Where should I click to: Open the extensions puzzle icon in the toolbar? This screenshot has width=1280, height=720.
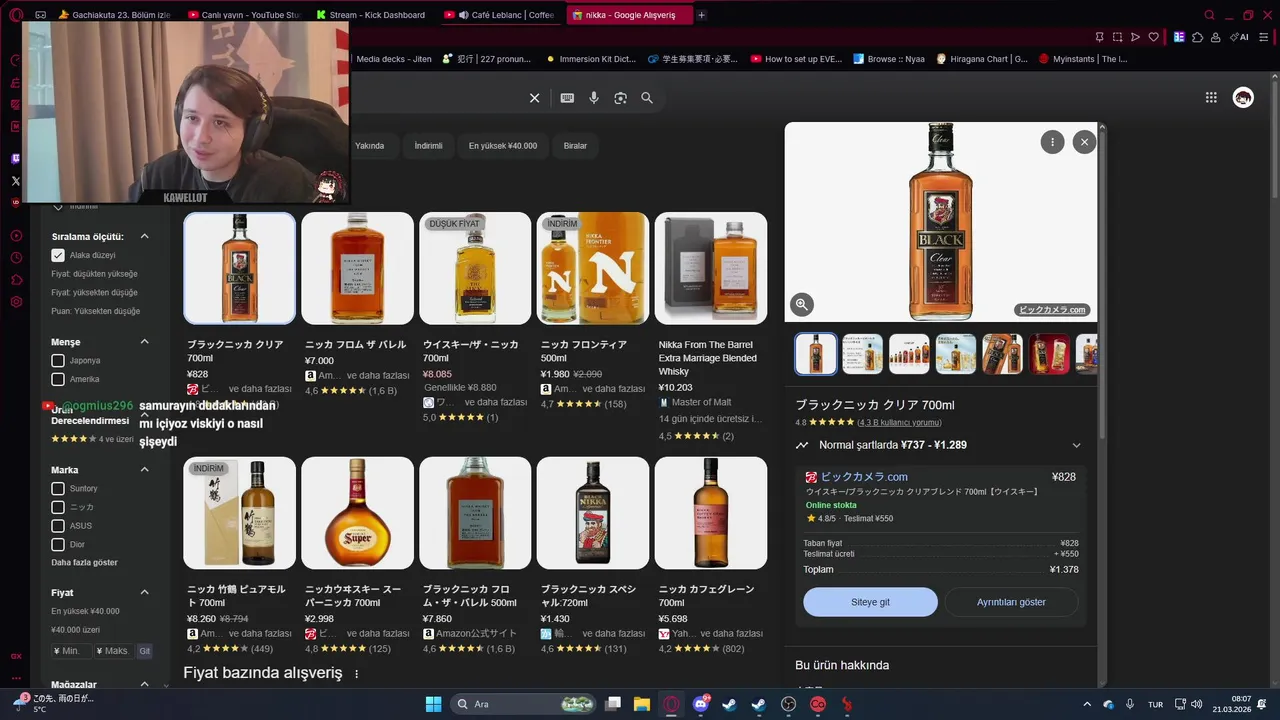point(1198,37)
